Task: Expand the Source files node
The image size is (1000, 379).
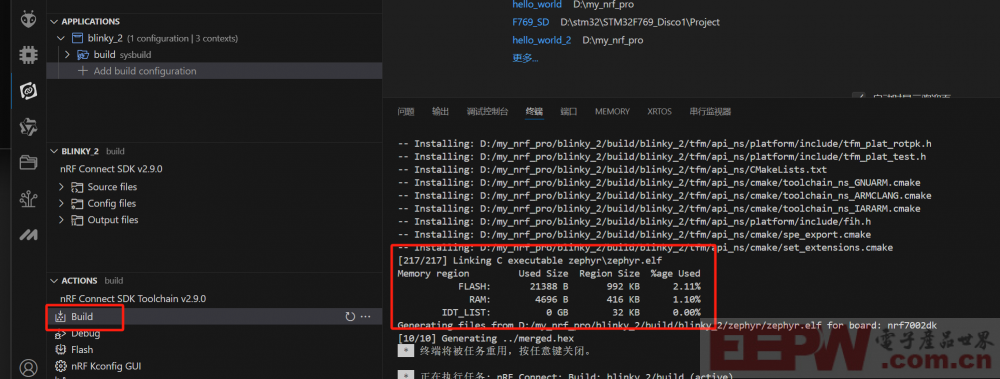Action: (61, 187)
